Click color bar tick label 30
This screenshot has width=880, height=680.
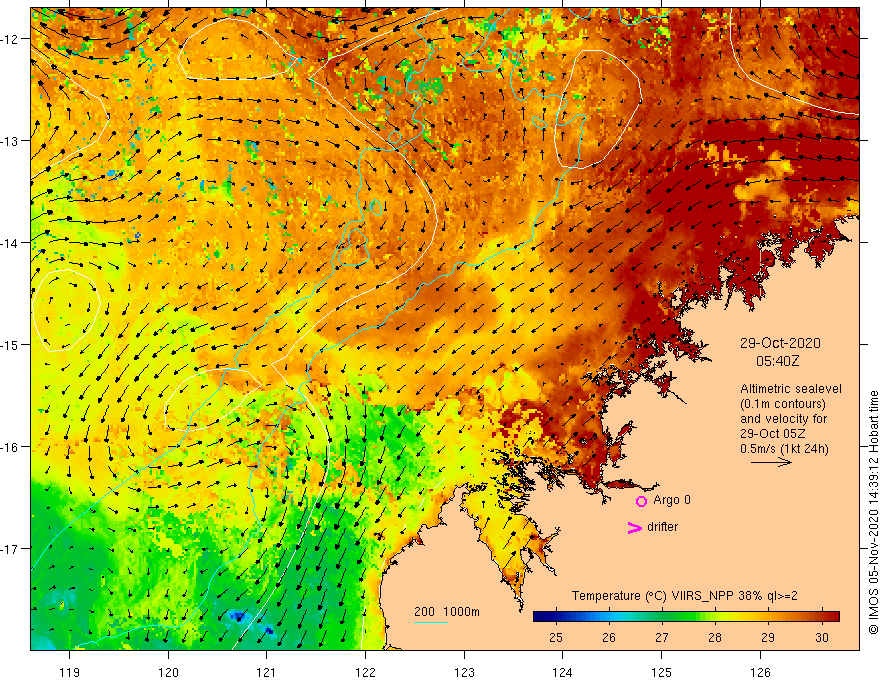(822, 637)
